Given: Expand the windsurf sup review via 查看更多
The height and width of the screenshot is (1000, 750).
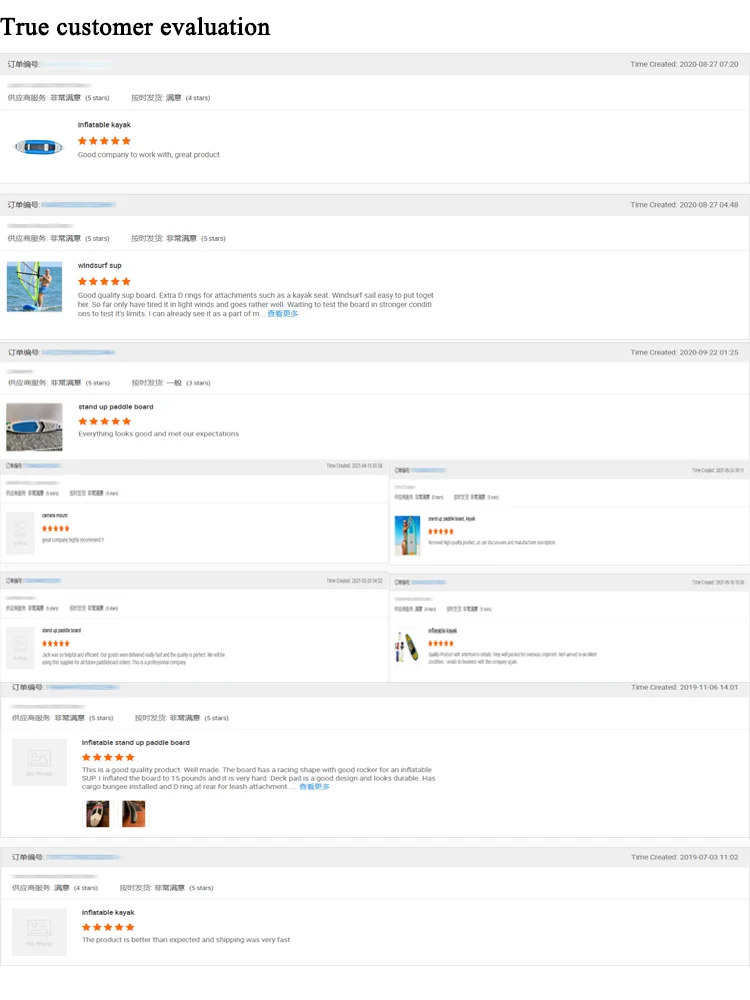Looking at the screenshot, I should [x=282, y=314].
